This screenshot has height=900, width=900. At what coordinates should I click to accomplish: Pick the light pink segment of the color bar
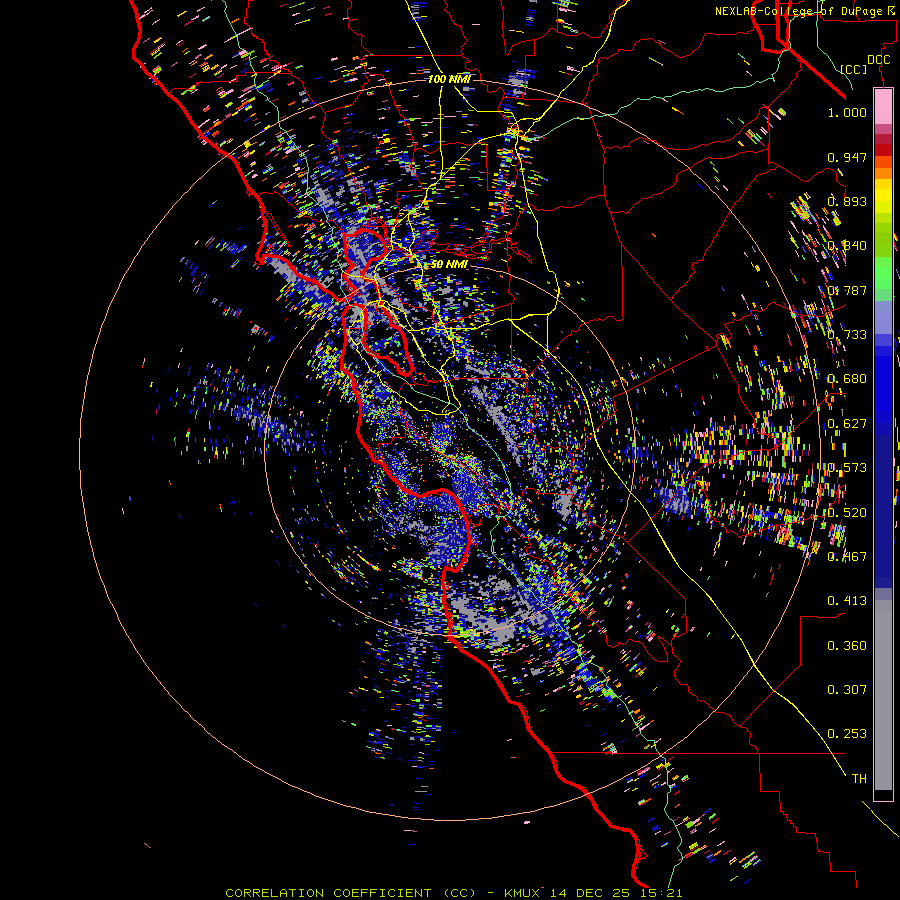pyautogui.click(x=883, y=107)
